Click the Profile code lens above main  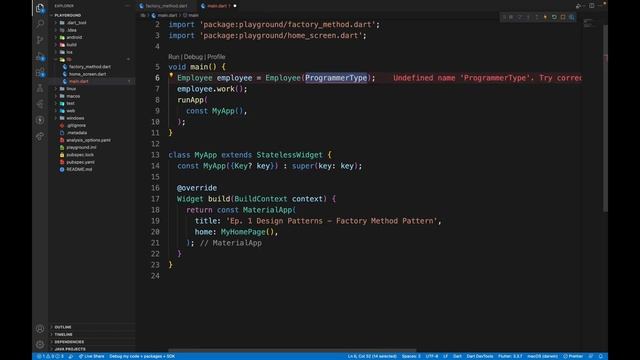216,57
